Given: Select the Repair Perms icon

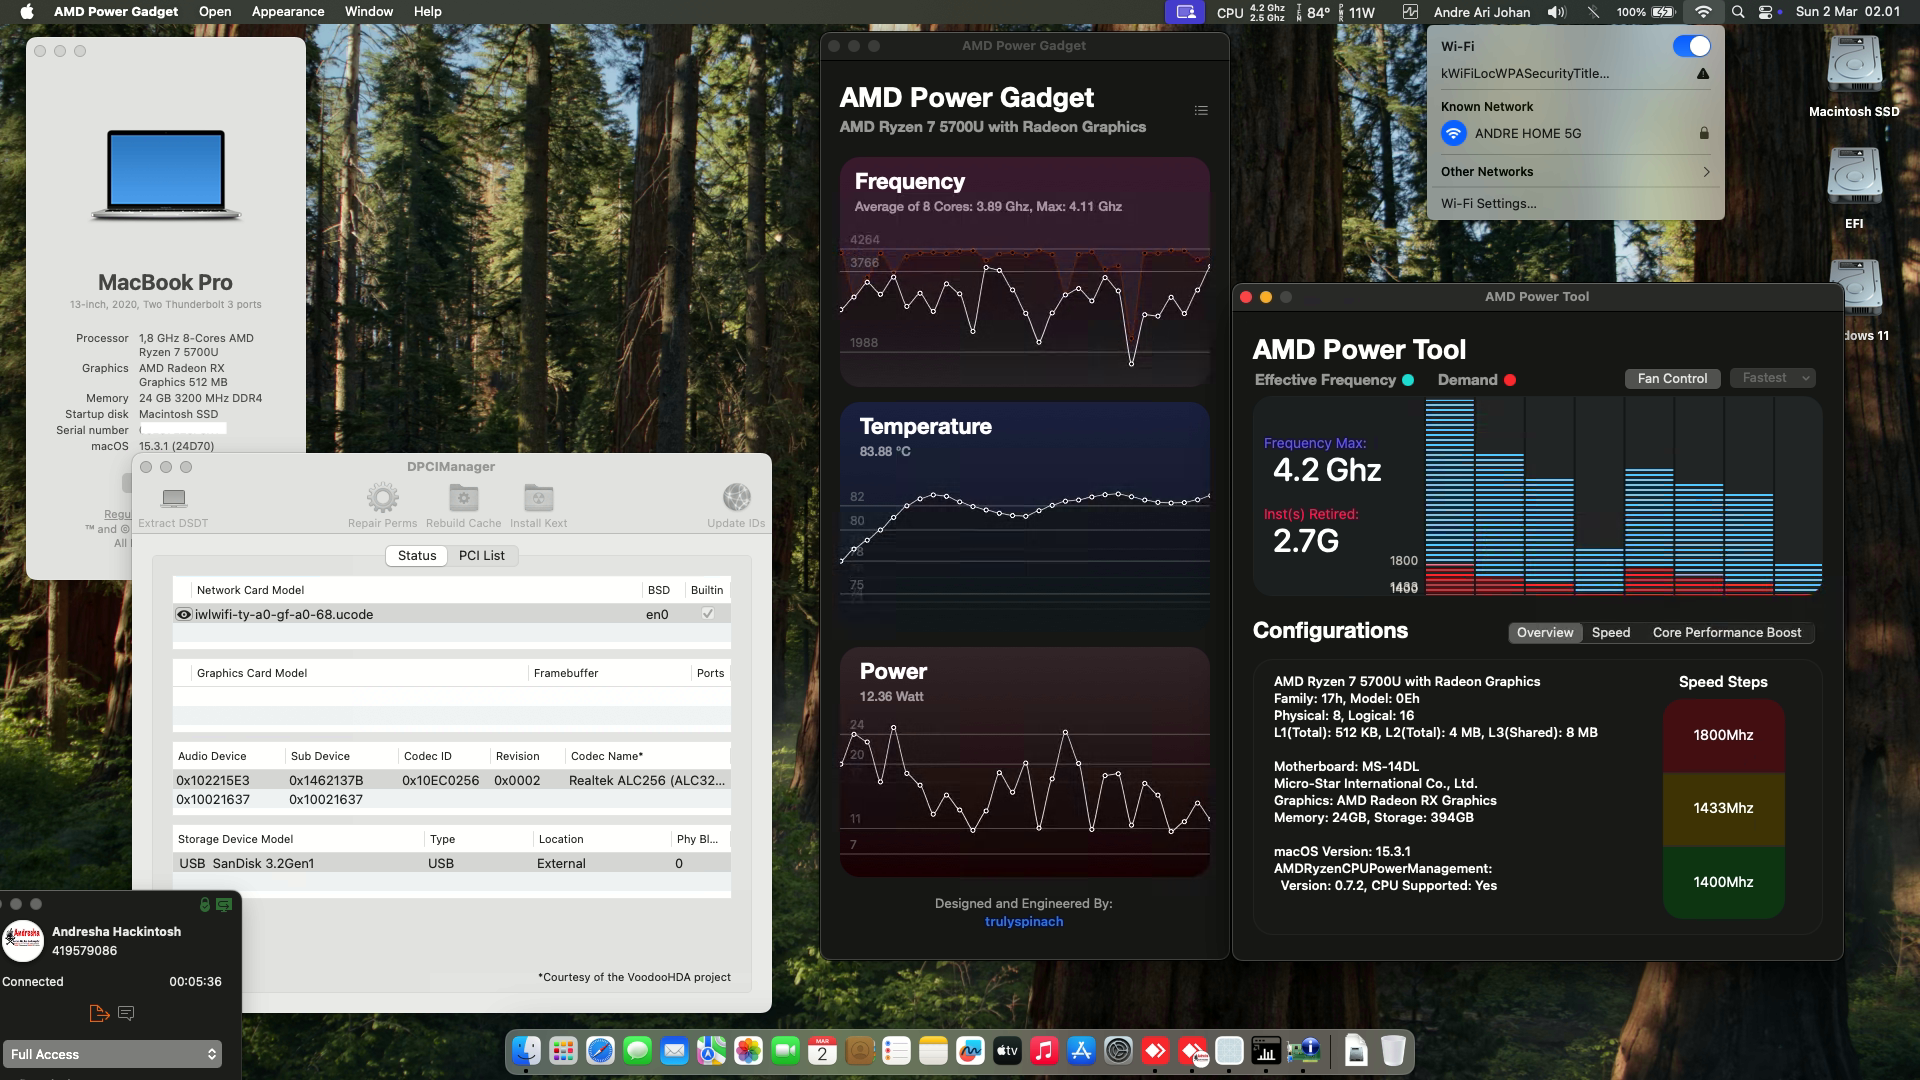Looking at the screenshot, I should coord(382,498).
